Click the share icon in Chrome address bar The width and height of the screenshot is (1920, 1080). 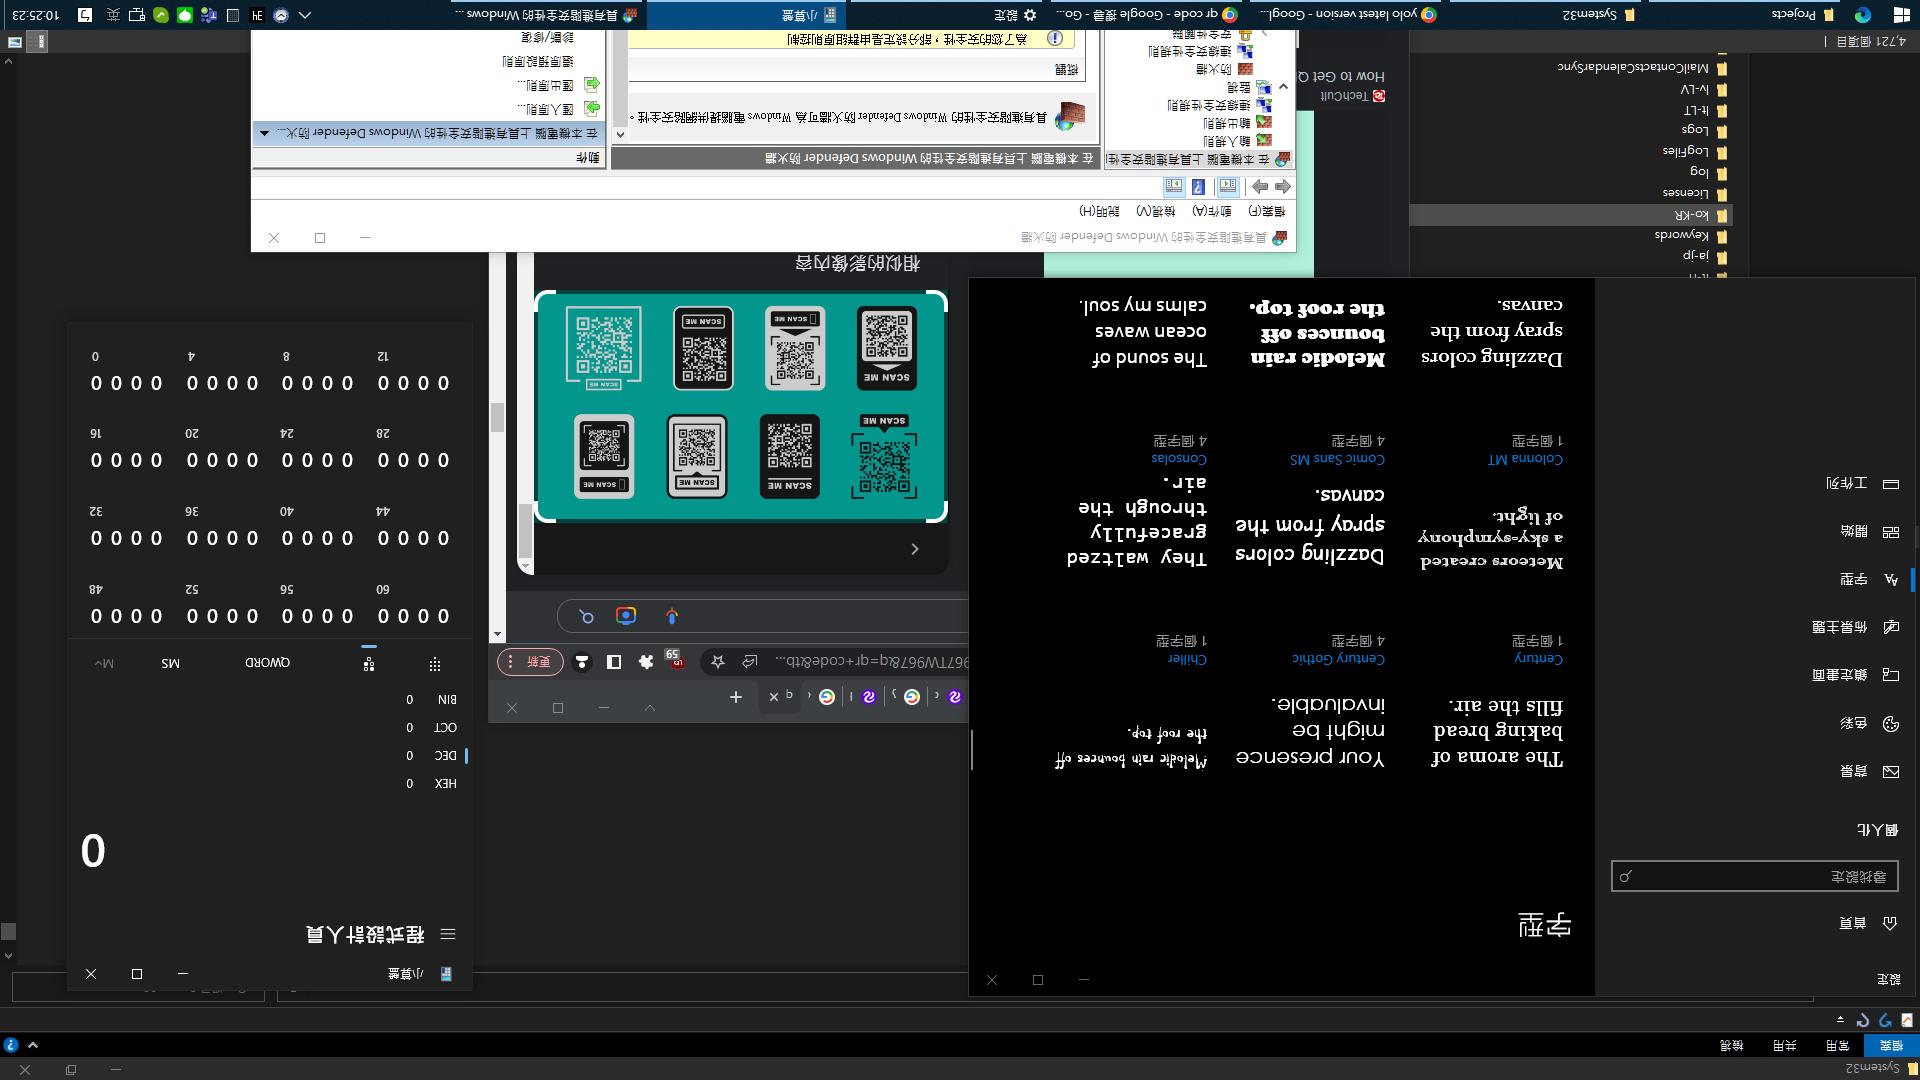tap(750, 662)
